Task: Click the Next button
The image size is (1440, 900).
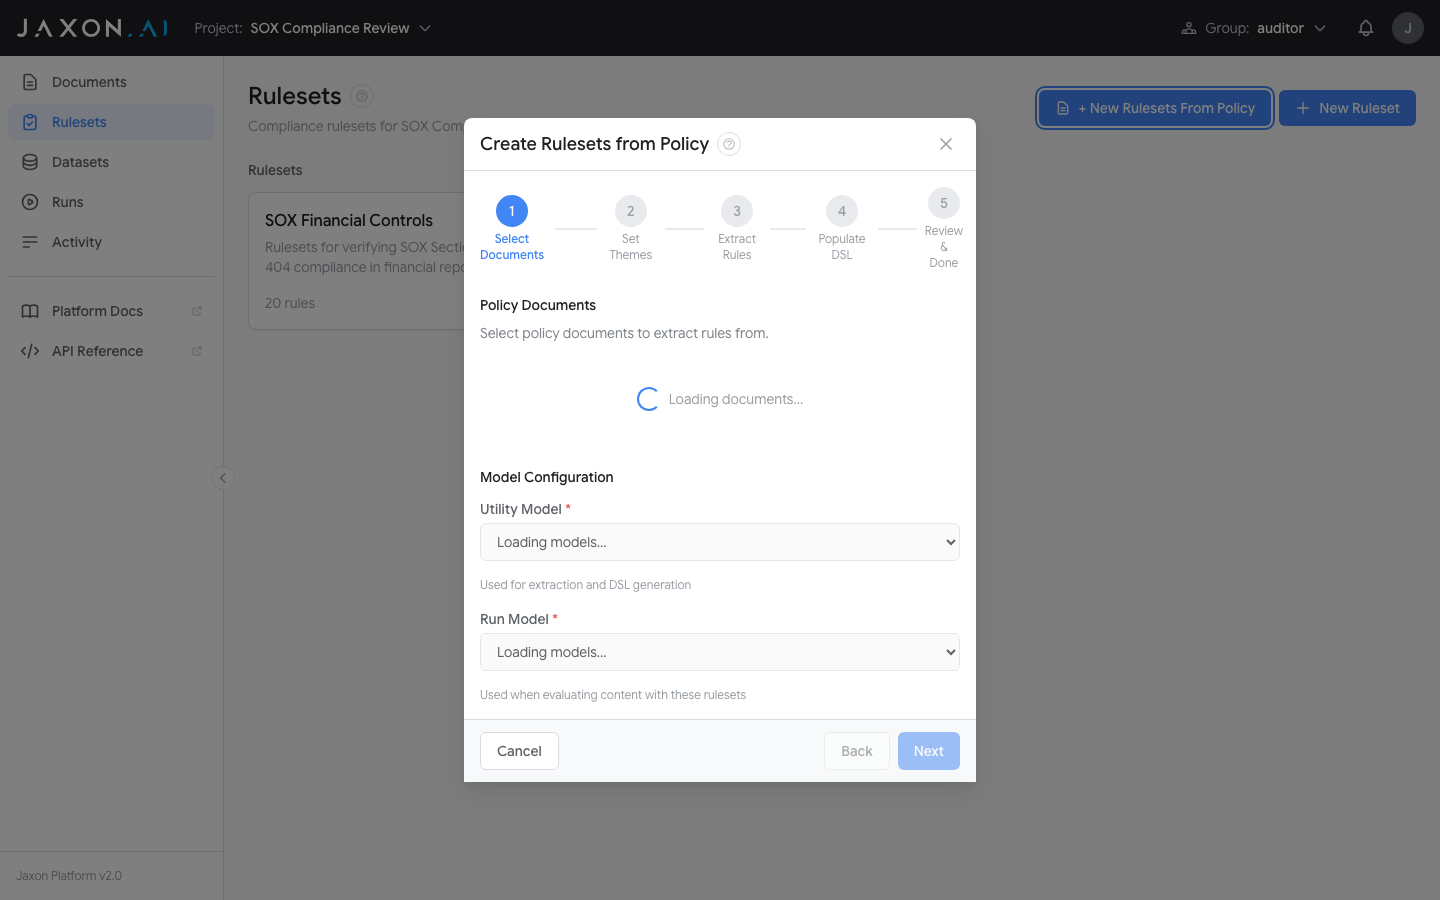Action: pyautogui.click(x=928, y=751)
